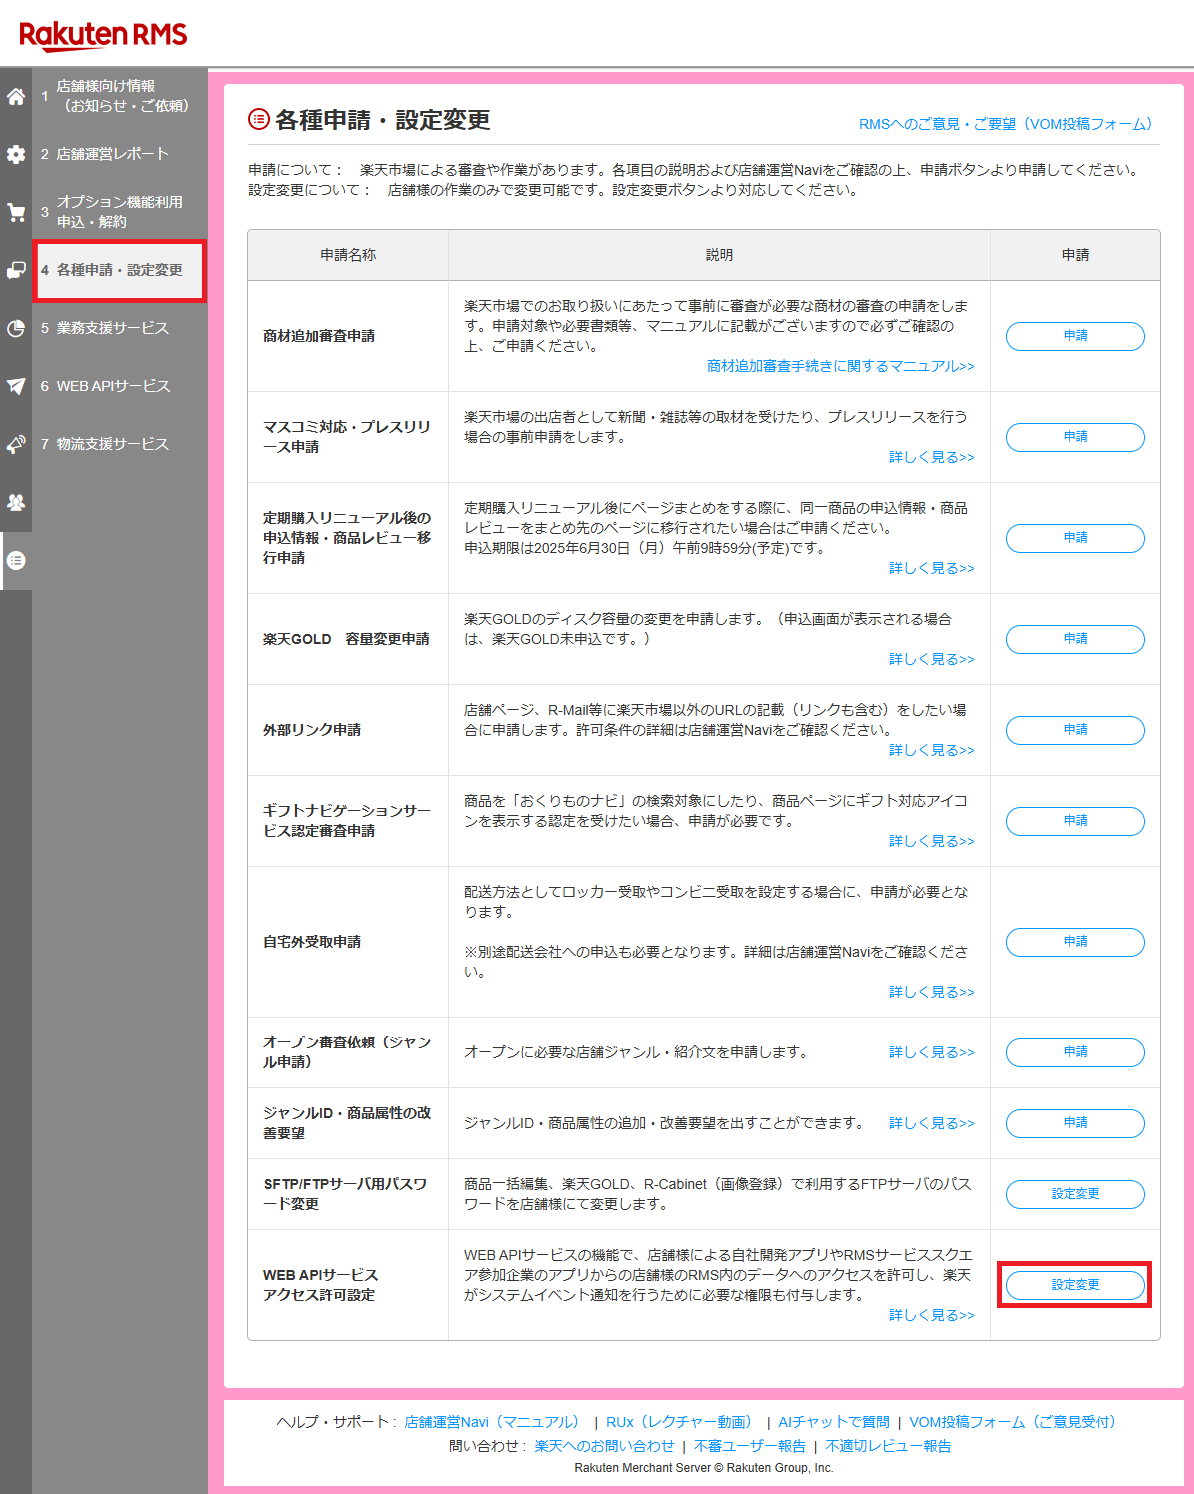The width and height of the screenshot is (1194, 1494).
Task: Click 申請 button for 外部リンク申請
Action: pyautogui.click(x=1075, y=730)
